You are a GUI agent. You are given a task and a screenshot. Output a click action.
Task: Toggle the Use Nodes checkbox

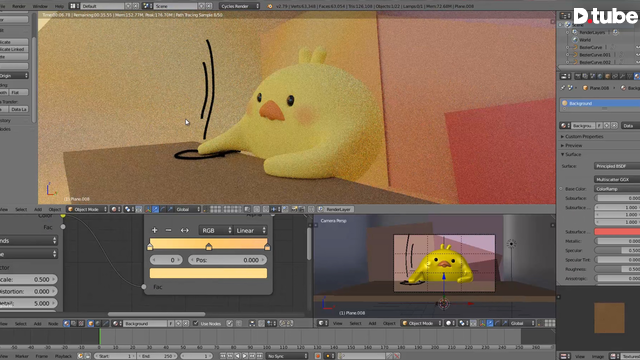[x=196, y=323]
